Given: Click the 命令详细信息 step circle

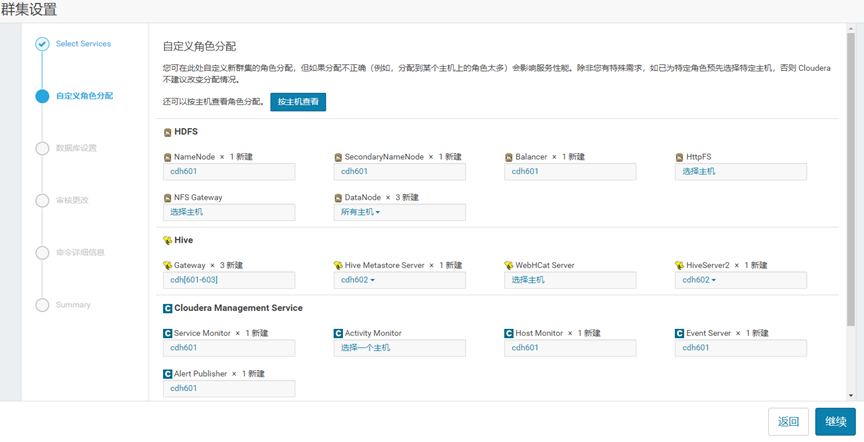Looking at the screenshot, I should pos(42,253).
